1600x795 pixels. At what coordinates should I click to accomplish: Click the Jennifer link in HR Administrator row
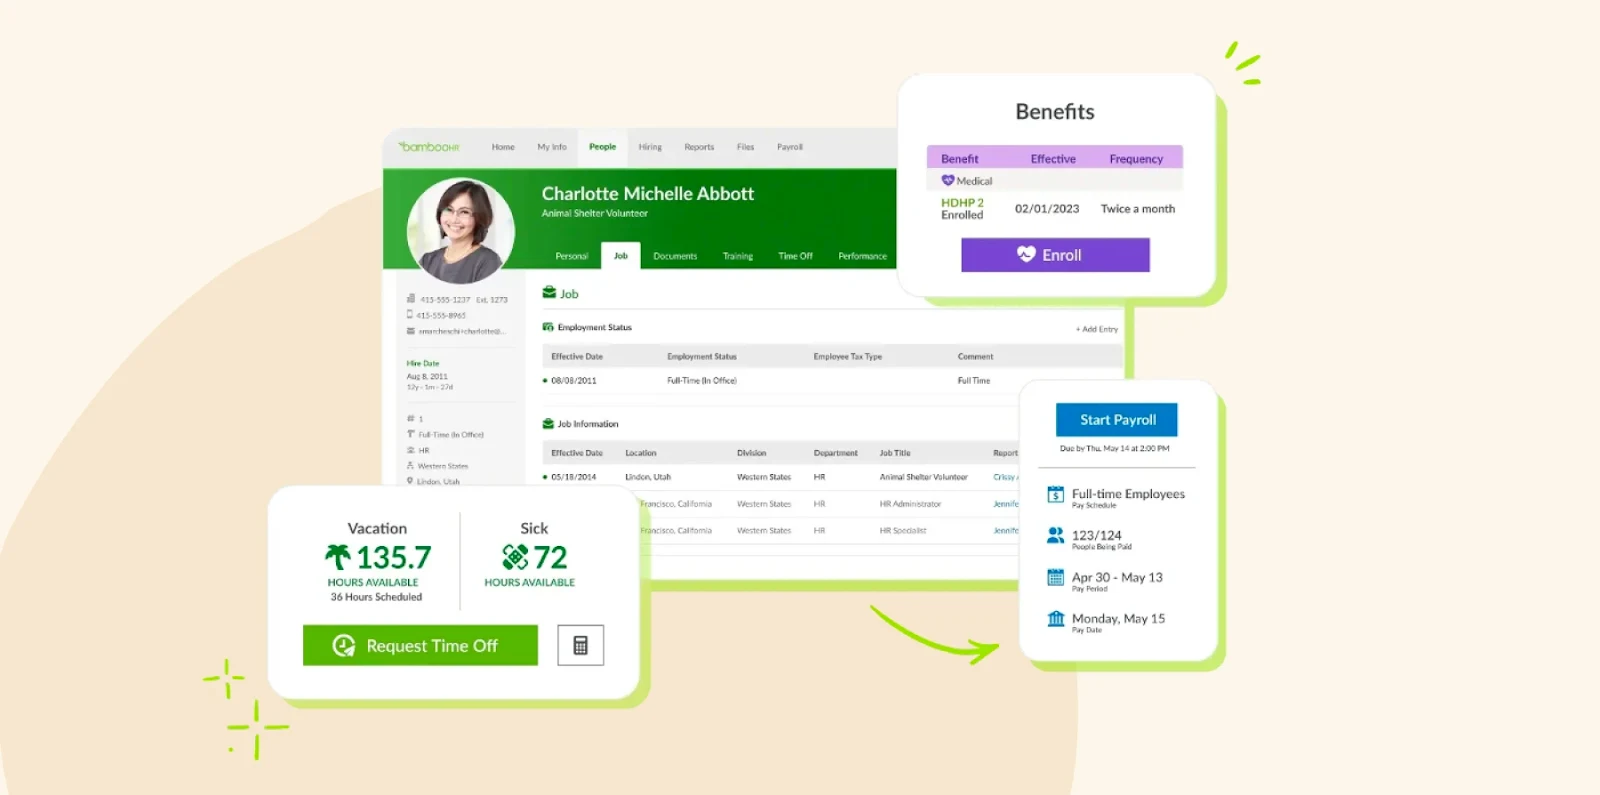[1006, 504]
